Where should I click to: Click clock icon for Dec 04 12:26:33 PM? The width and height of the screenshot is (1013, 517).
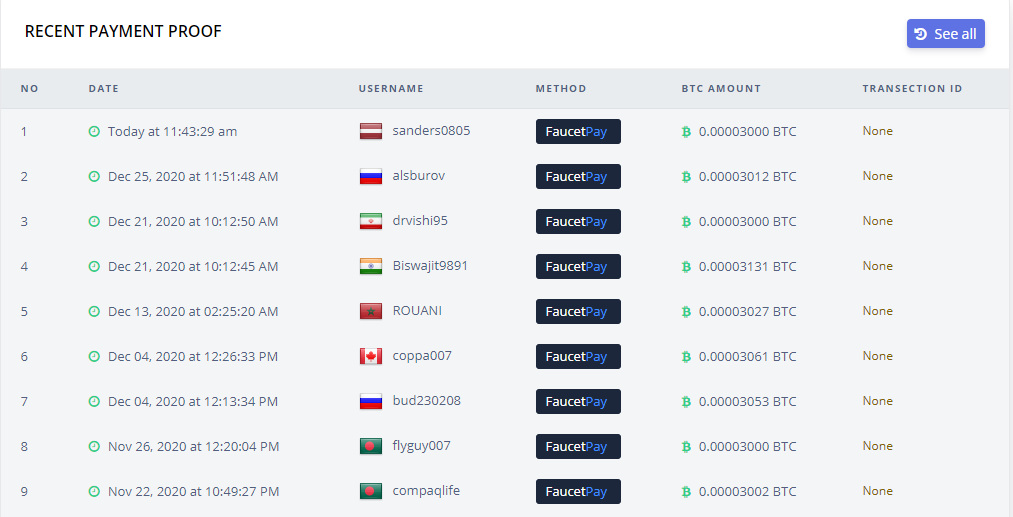click(x=94, y=356)
